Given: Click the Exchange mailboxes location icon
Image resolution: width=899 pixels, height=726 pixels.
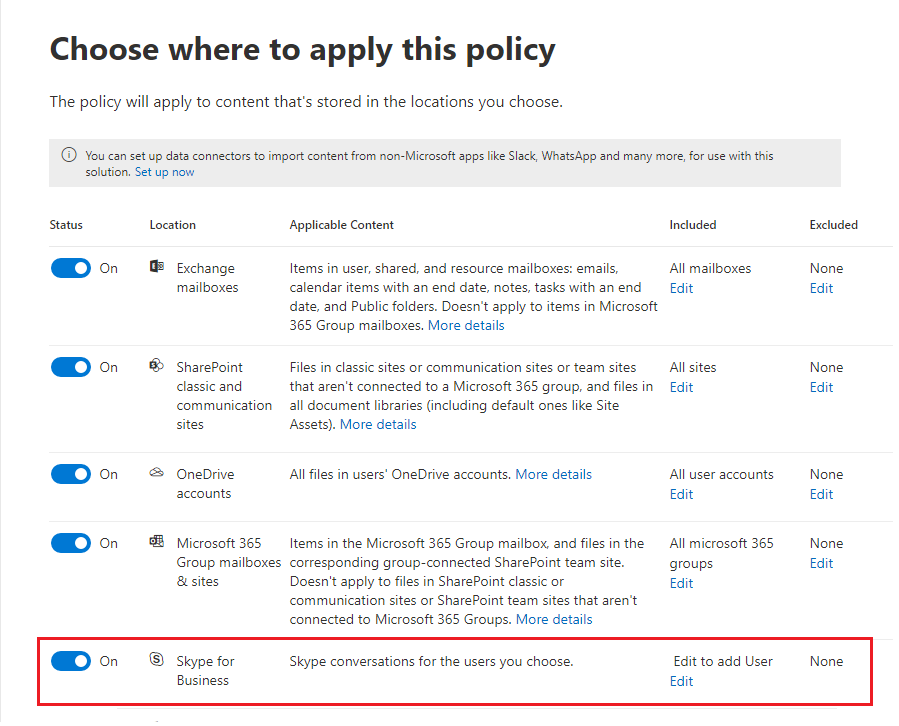Looking at the screenshot, I should click(x=156, y=264).
